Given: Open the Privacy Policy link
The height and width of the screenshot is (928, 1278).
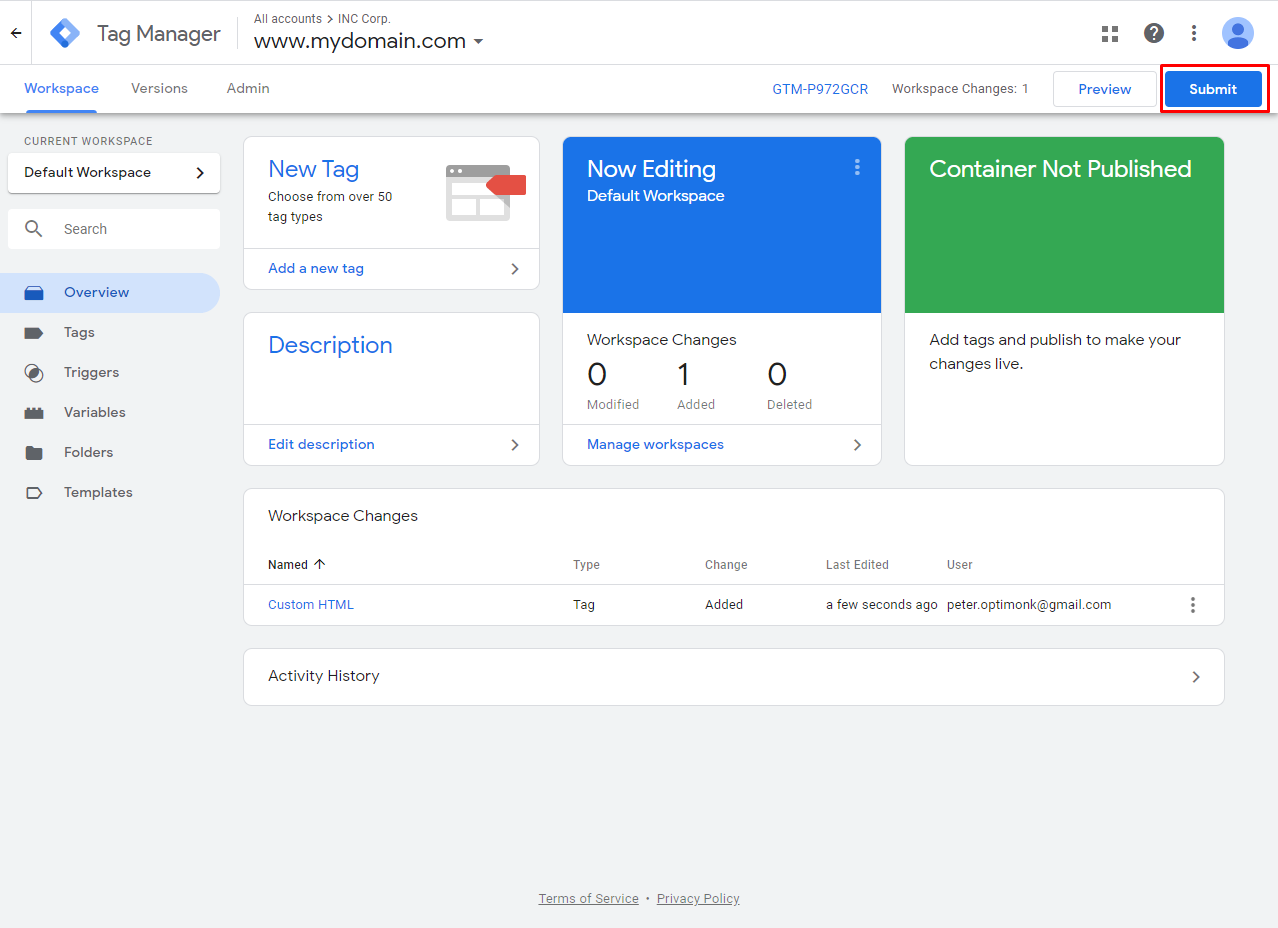Looking at the screenshot, I should coord(698,899).
